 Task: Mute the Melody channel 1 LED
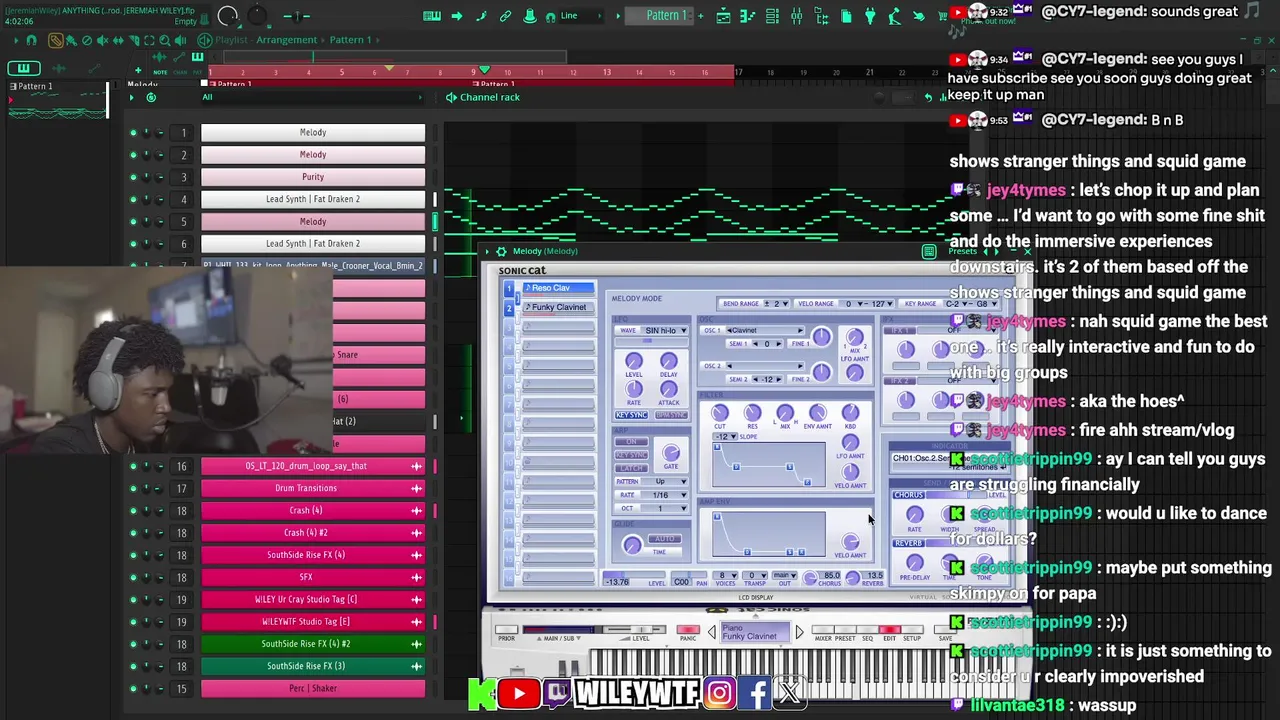133,132
